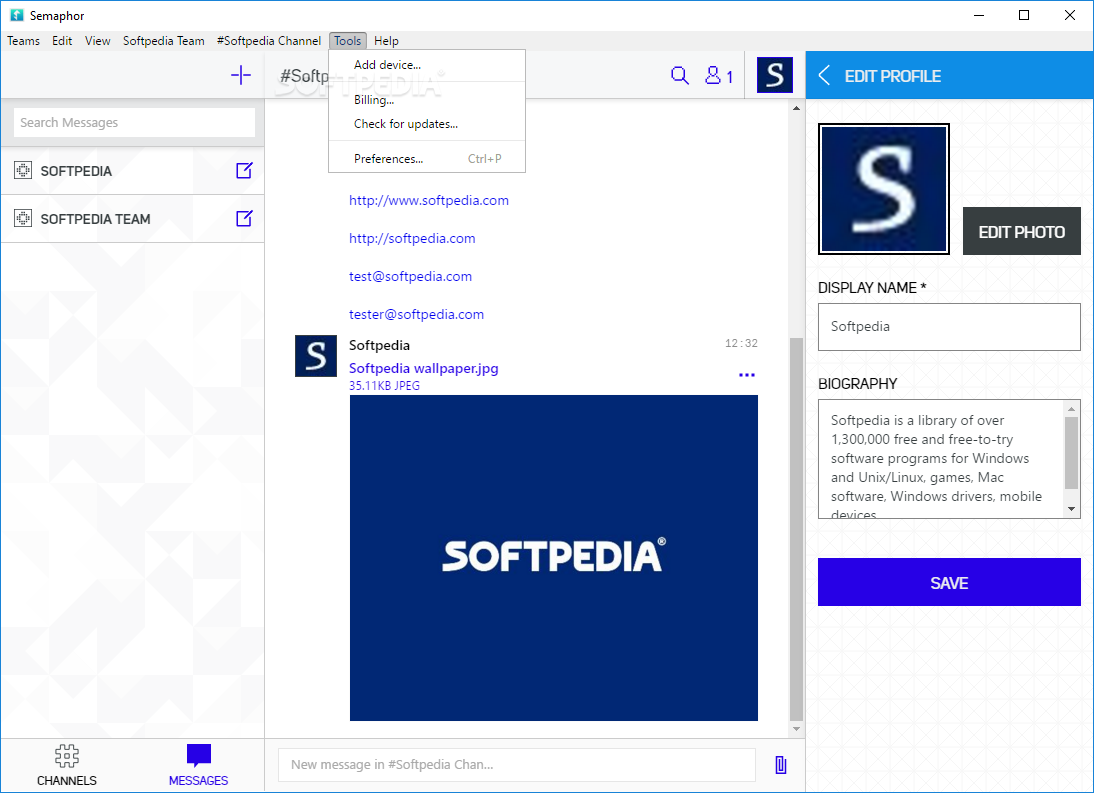The width and height of the screenshot is (1094, 793).
Task: Choose Add device... from Tools menu
Action: point(427,65)
